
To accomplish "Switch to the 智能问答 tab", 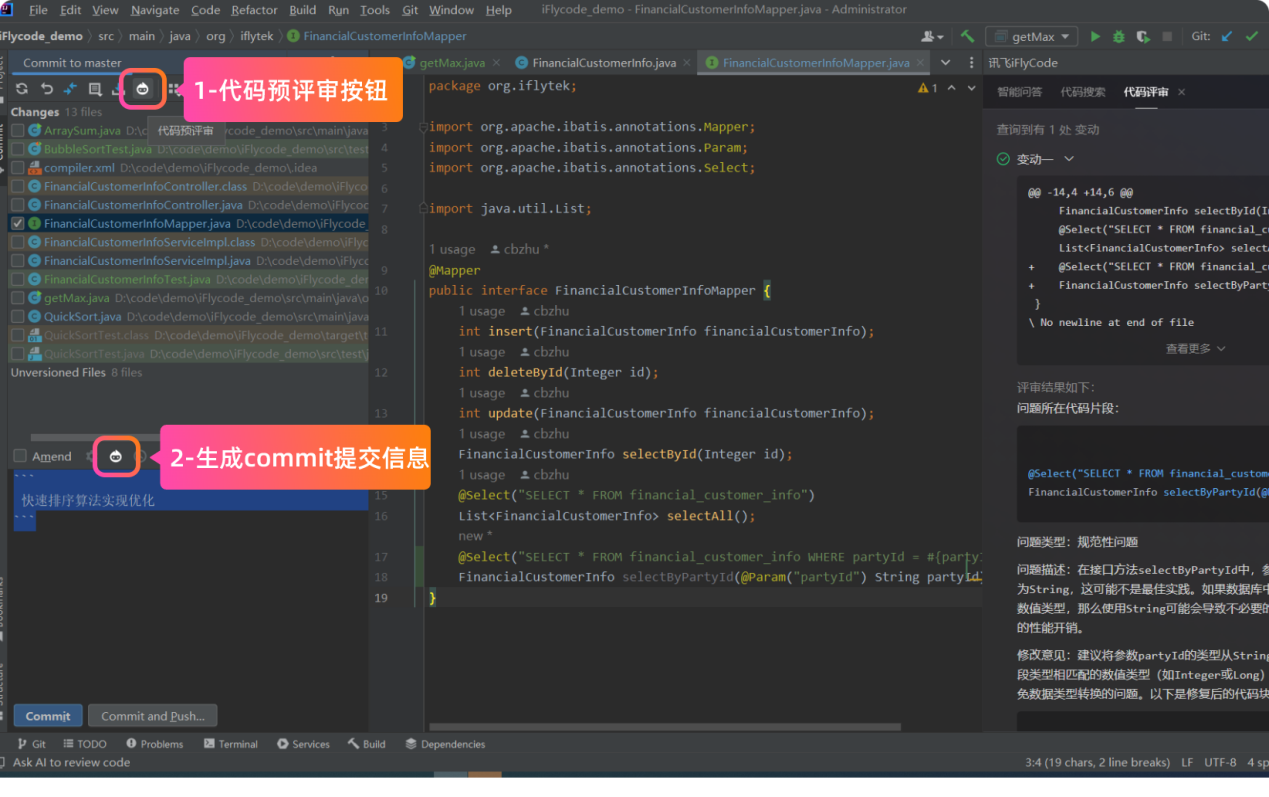I will click(1019, 92).
